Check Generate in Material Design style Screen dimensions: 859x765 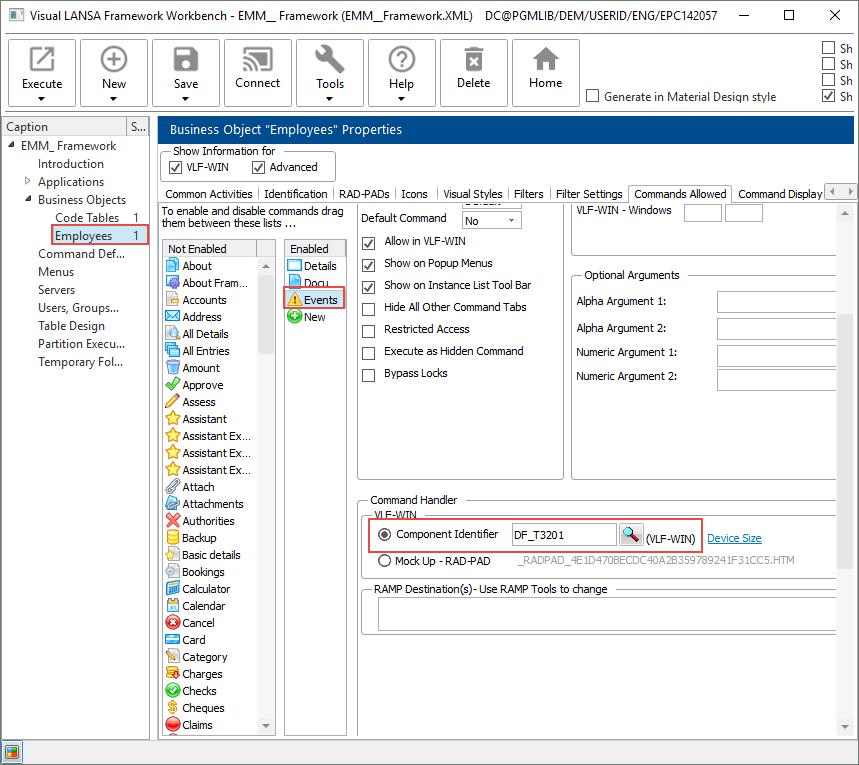(x=593, y=97)
